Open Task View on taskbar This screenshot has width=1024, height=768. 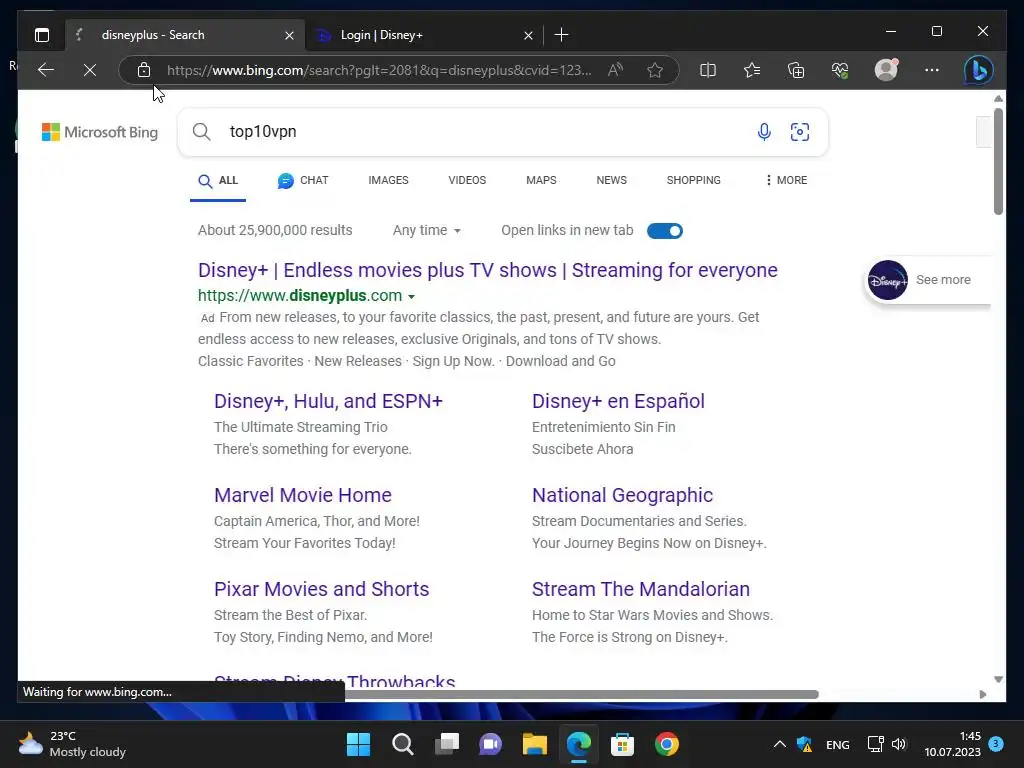pyautogui.click(x=447, y=744)
